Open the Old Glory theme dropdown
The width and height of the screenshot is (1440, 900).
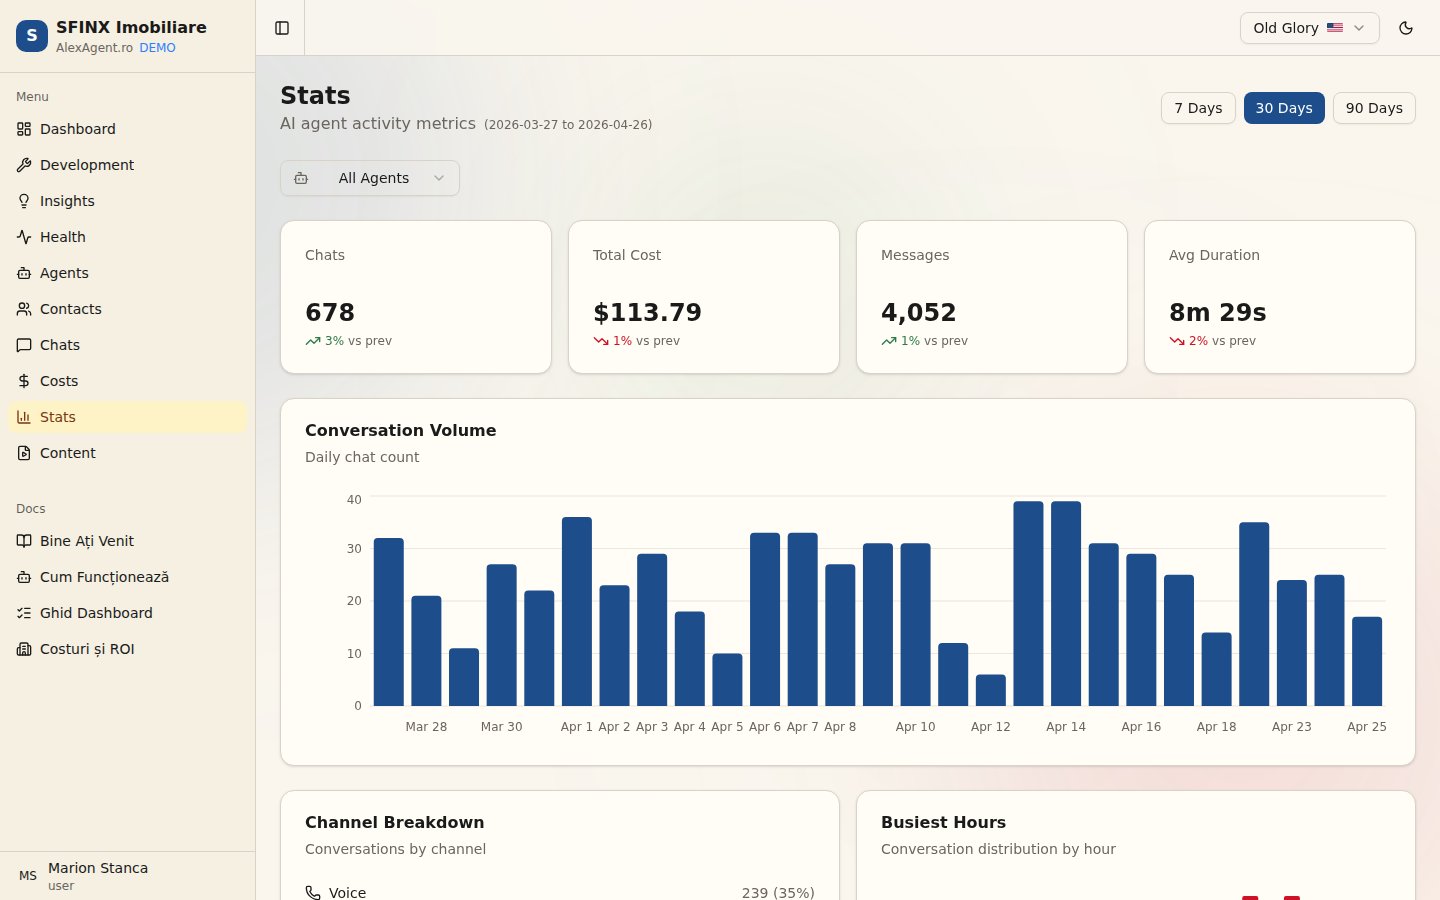(1309, 28)
